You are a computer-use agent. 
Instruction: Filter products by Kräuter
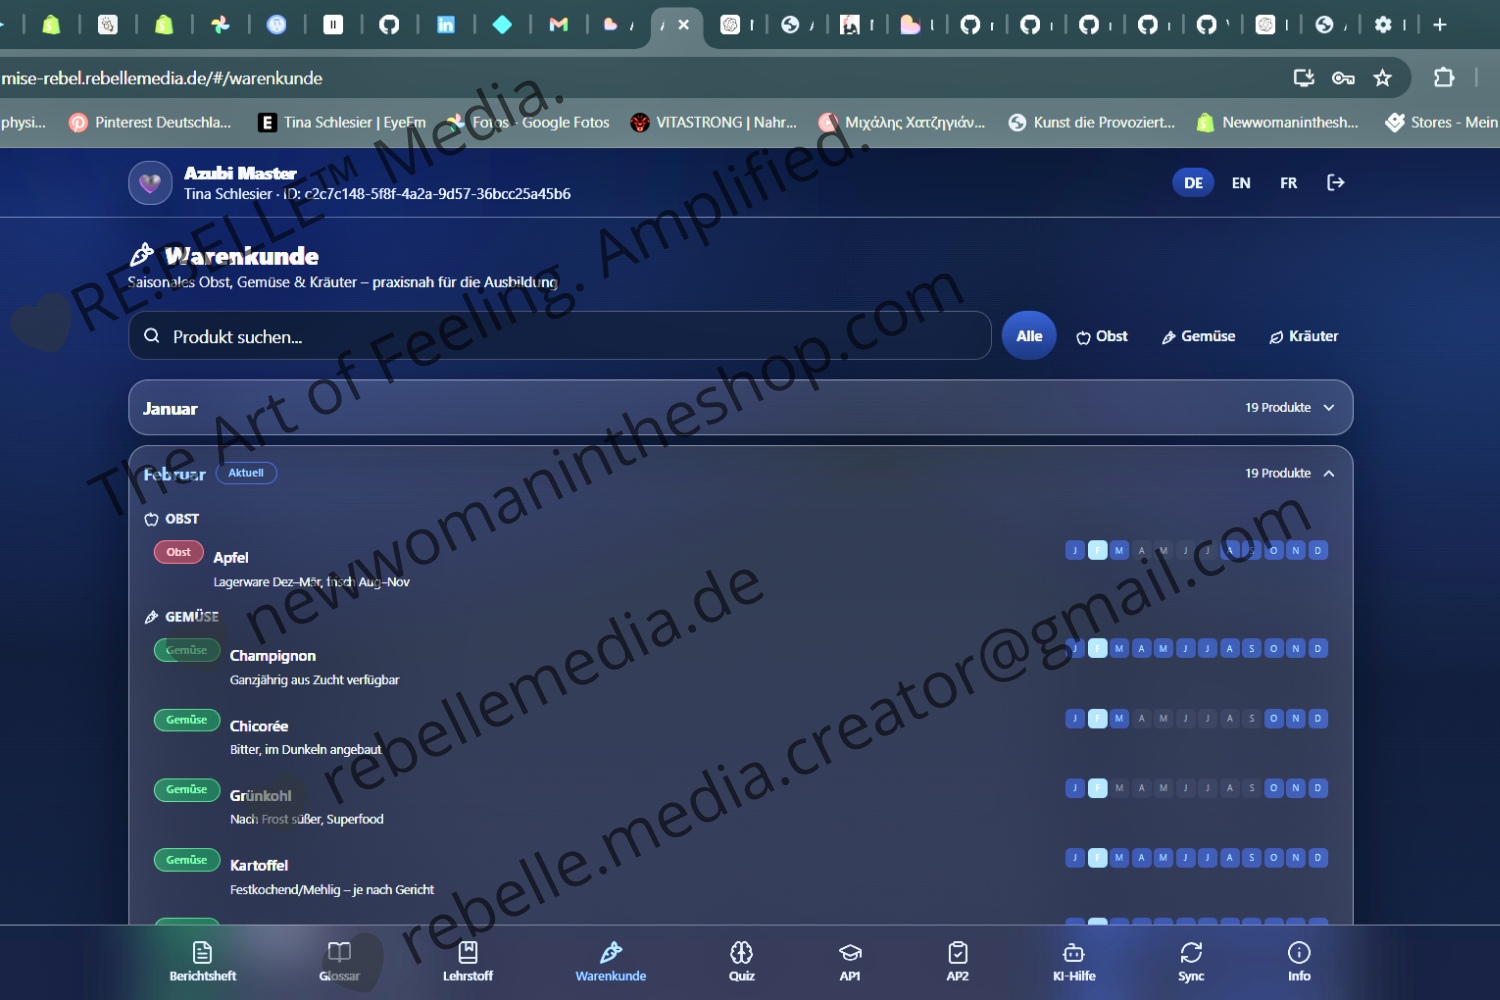(x=1303, y=335)
